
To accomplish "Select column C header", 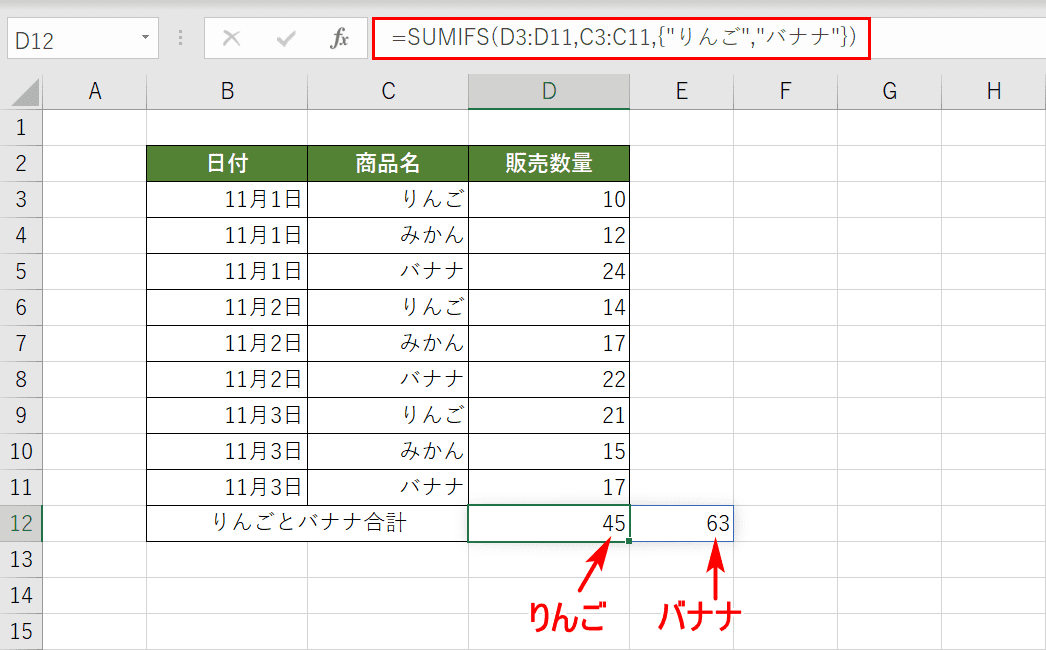I will coord(388,91).
